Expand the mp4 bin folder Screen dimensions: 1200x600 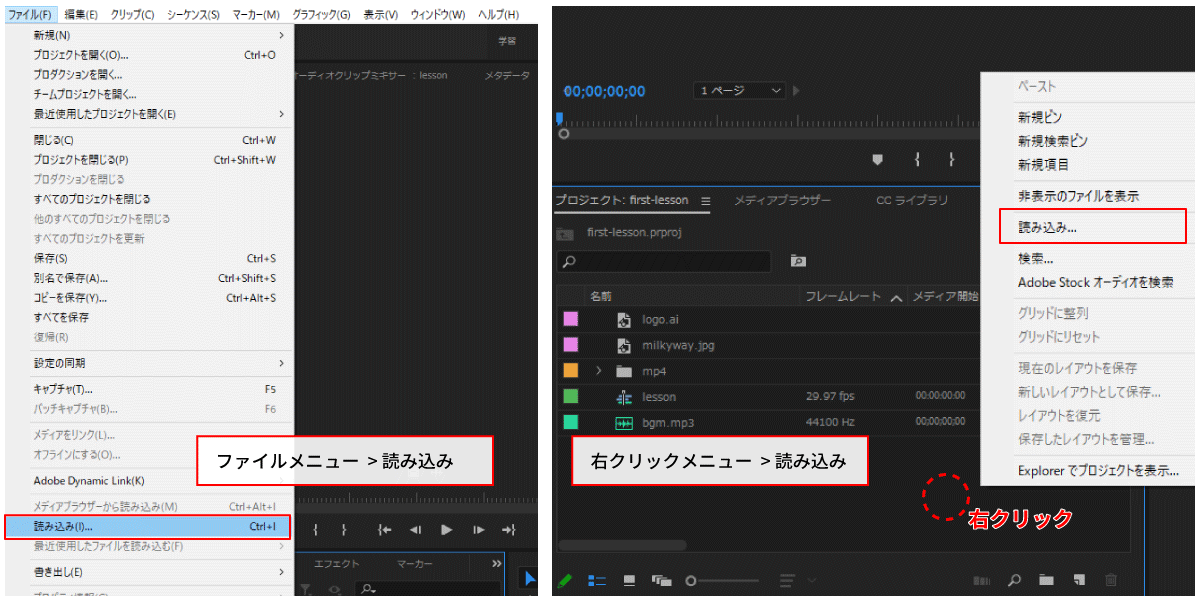pyautogui.click(x=599, y=371)
